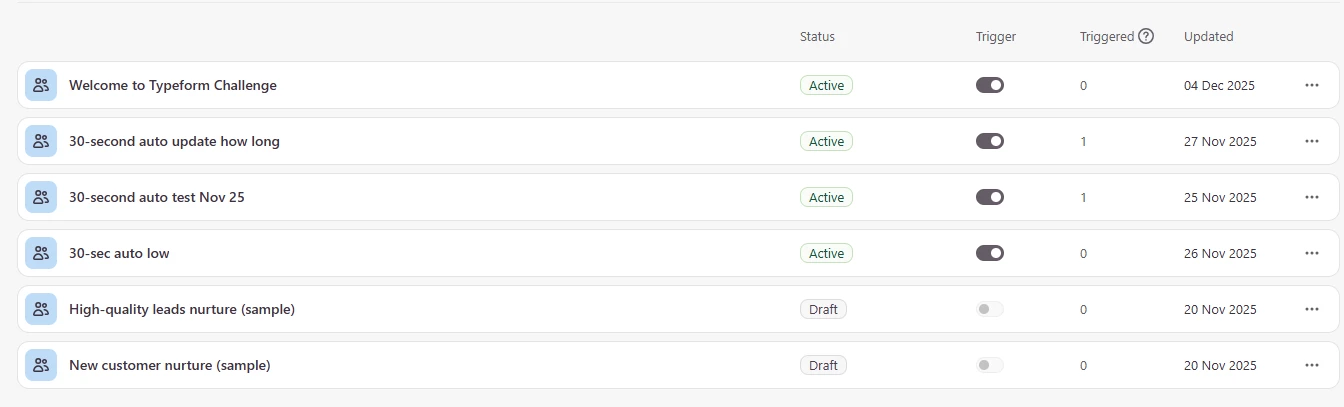Click the Welcome to Typeform Challenge contacts icon
This screenshot has width=1344, height=407.
coord(41,85)
